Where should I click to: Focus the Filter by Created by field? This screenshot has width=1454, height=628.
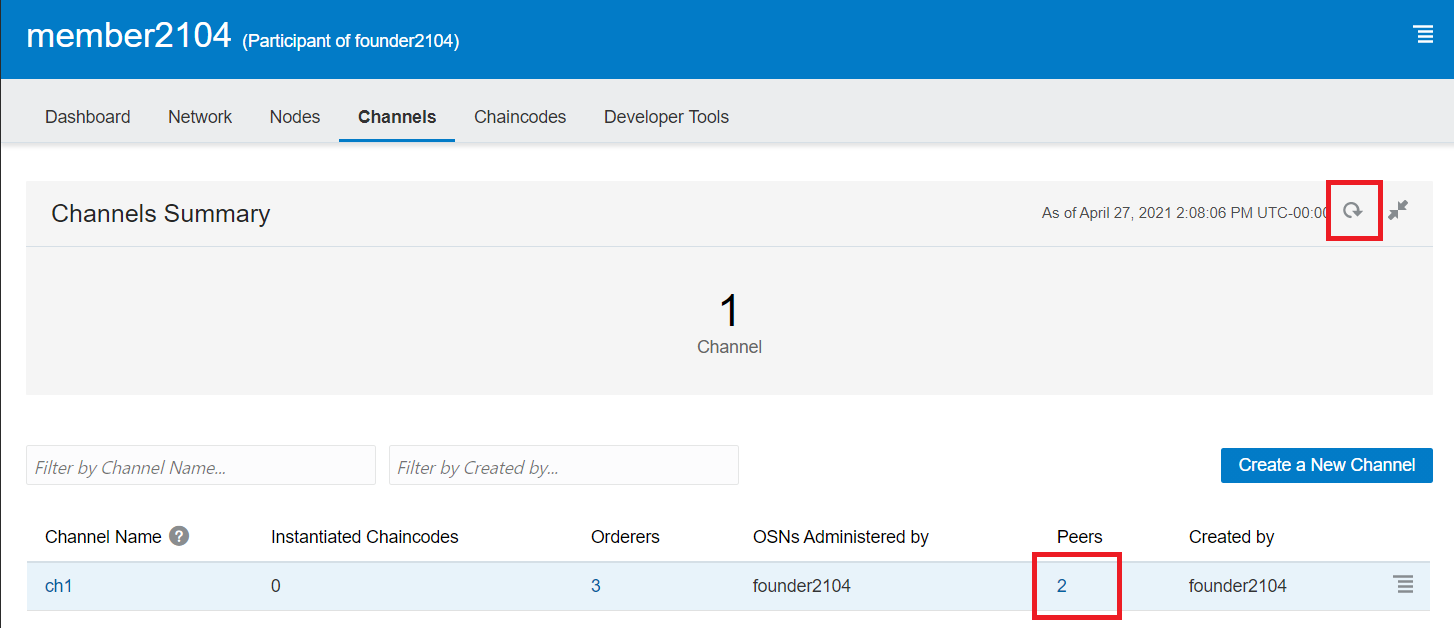coord(563,466)
